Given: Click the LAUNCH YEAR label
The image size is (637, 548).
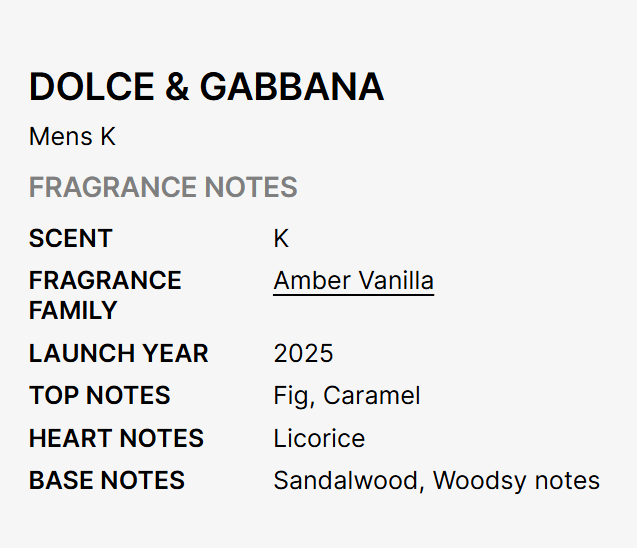Looking at the screenshot, I should click(x=118, y=354).
